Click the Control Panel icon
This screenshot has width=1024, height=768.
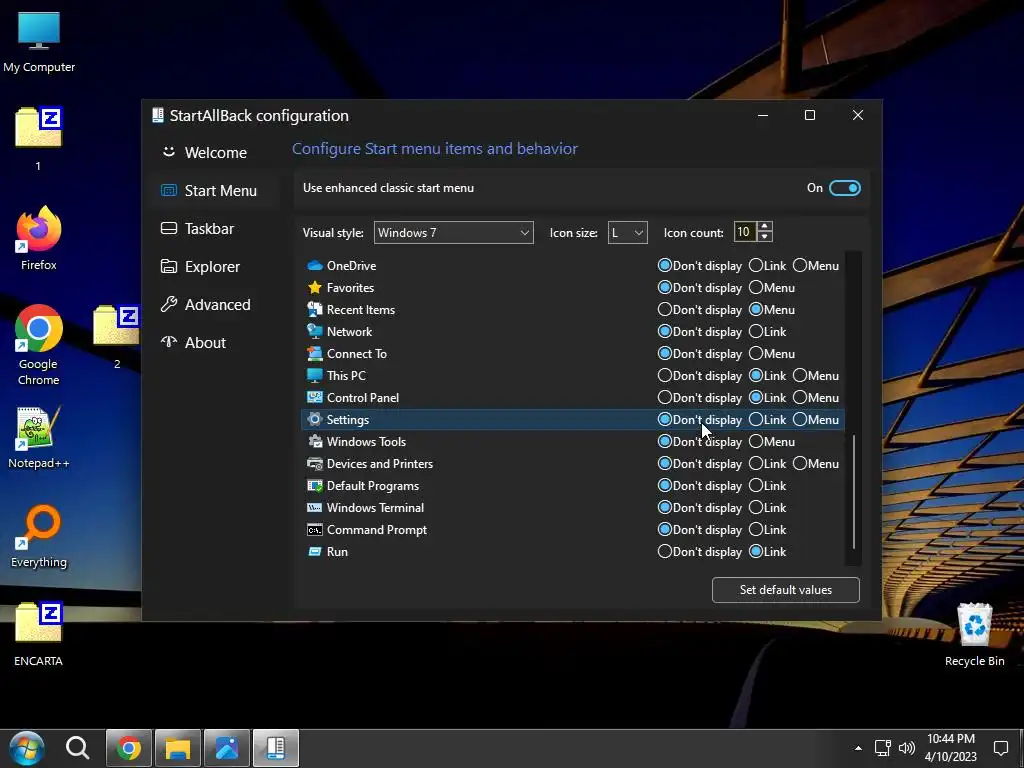[x=315, y=398]
